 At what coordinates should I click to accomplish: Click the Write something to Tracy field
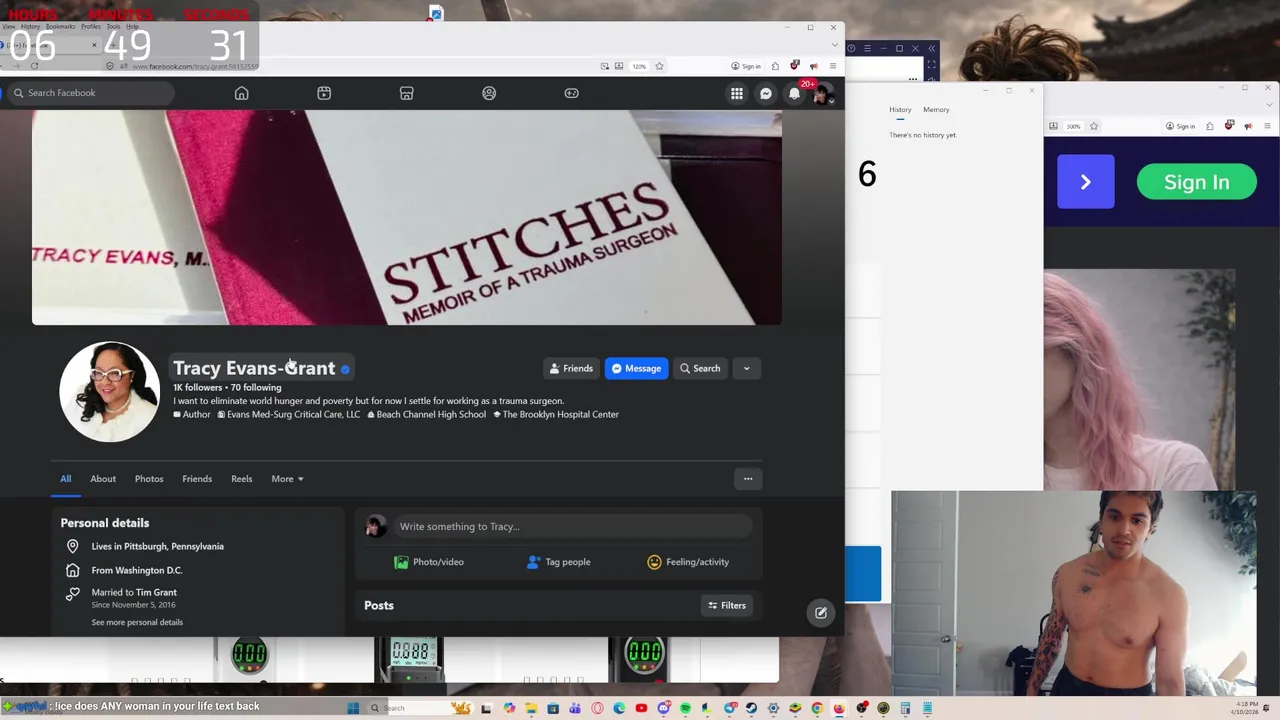click(573, 527)
